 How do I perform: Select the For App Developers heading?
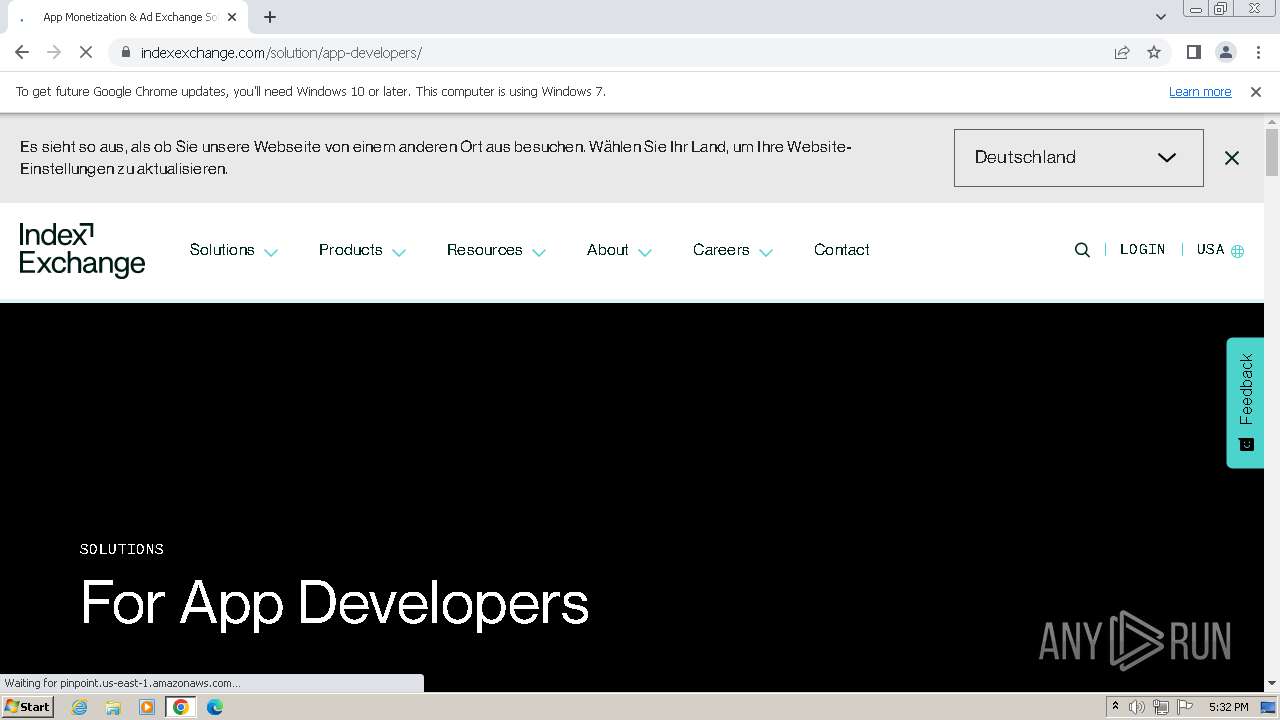tap(334, 603)
